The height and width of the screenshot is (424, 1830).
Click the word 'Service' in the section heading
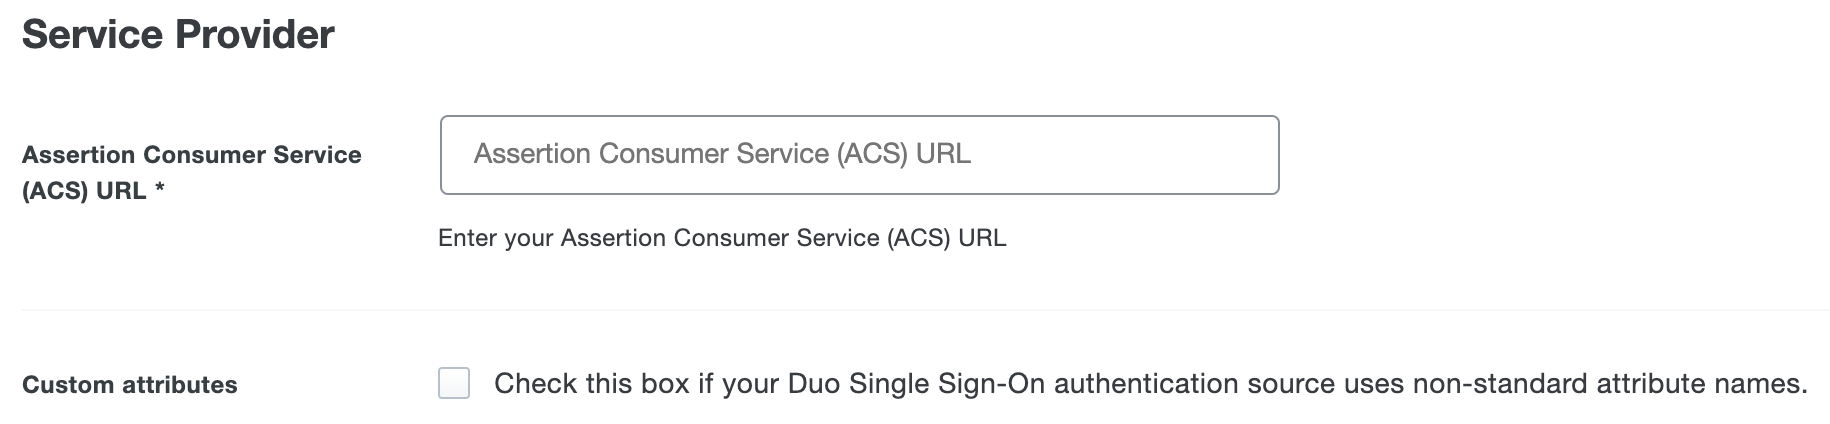(93, 35)
